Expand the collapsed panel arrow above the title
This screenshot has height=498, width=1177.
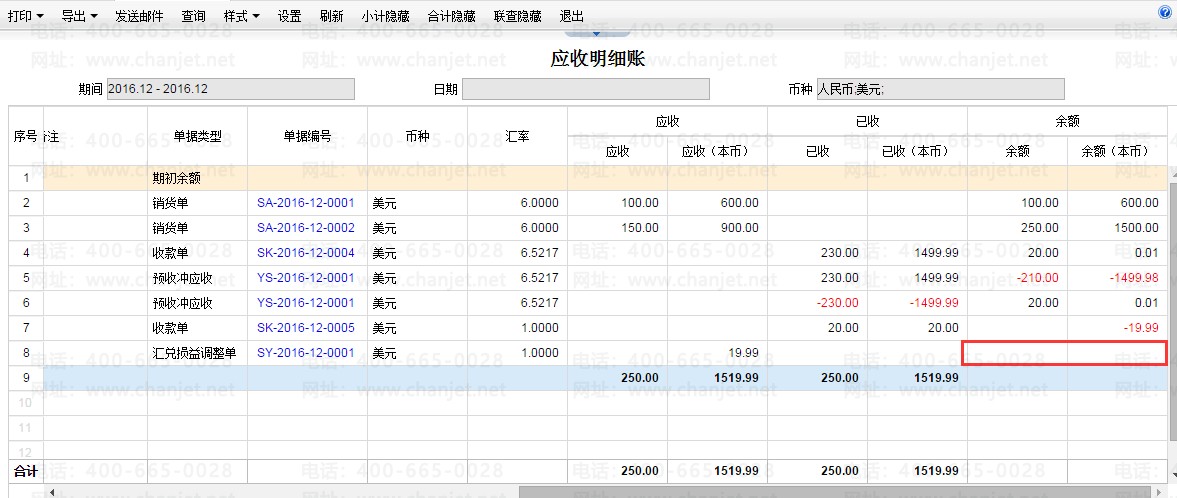click(597, 33)
